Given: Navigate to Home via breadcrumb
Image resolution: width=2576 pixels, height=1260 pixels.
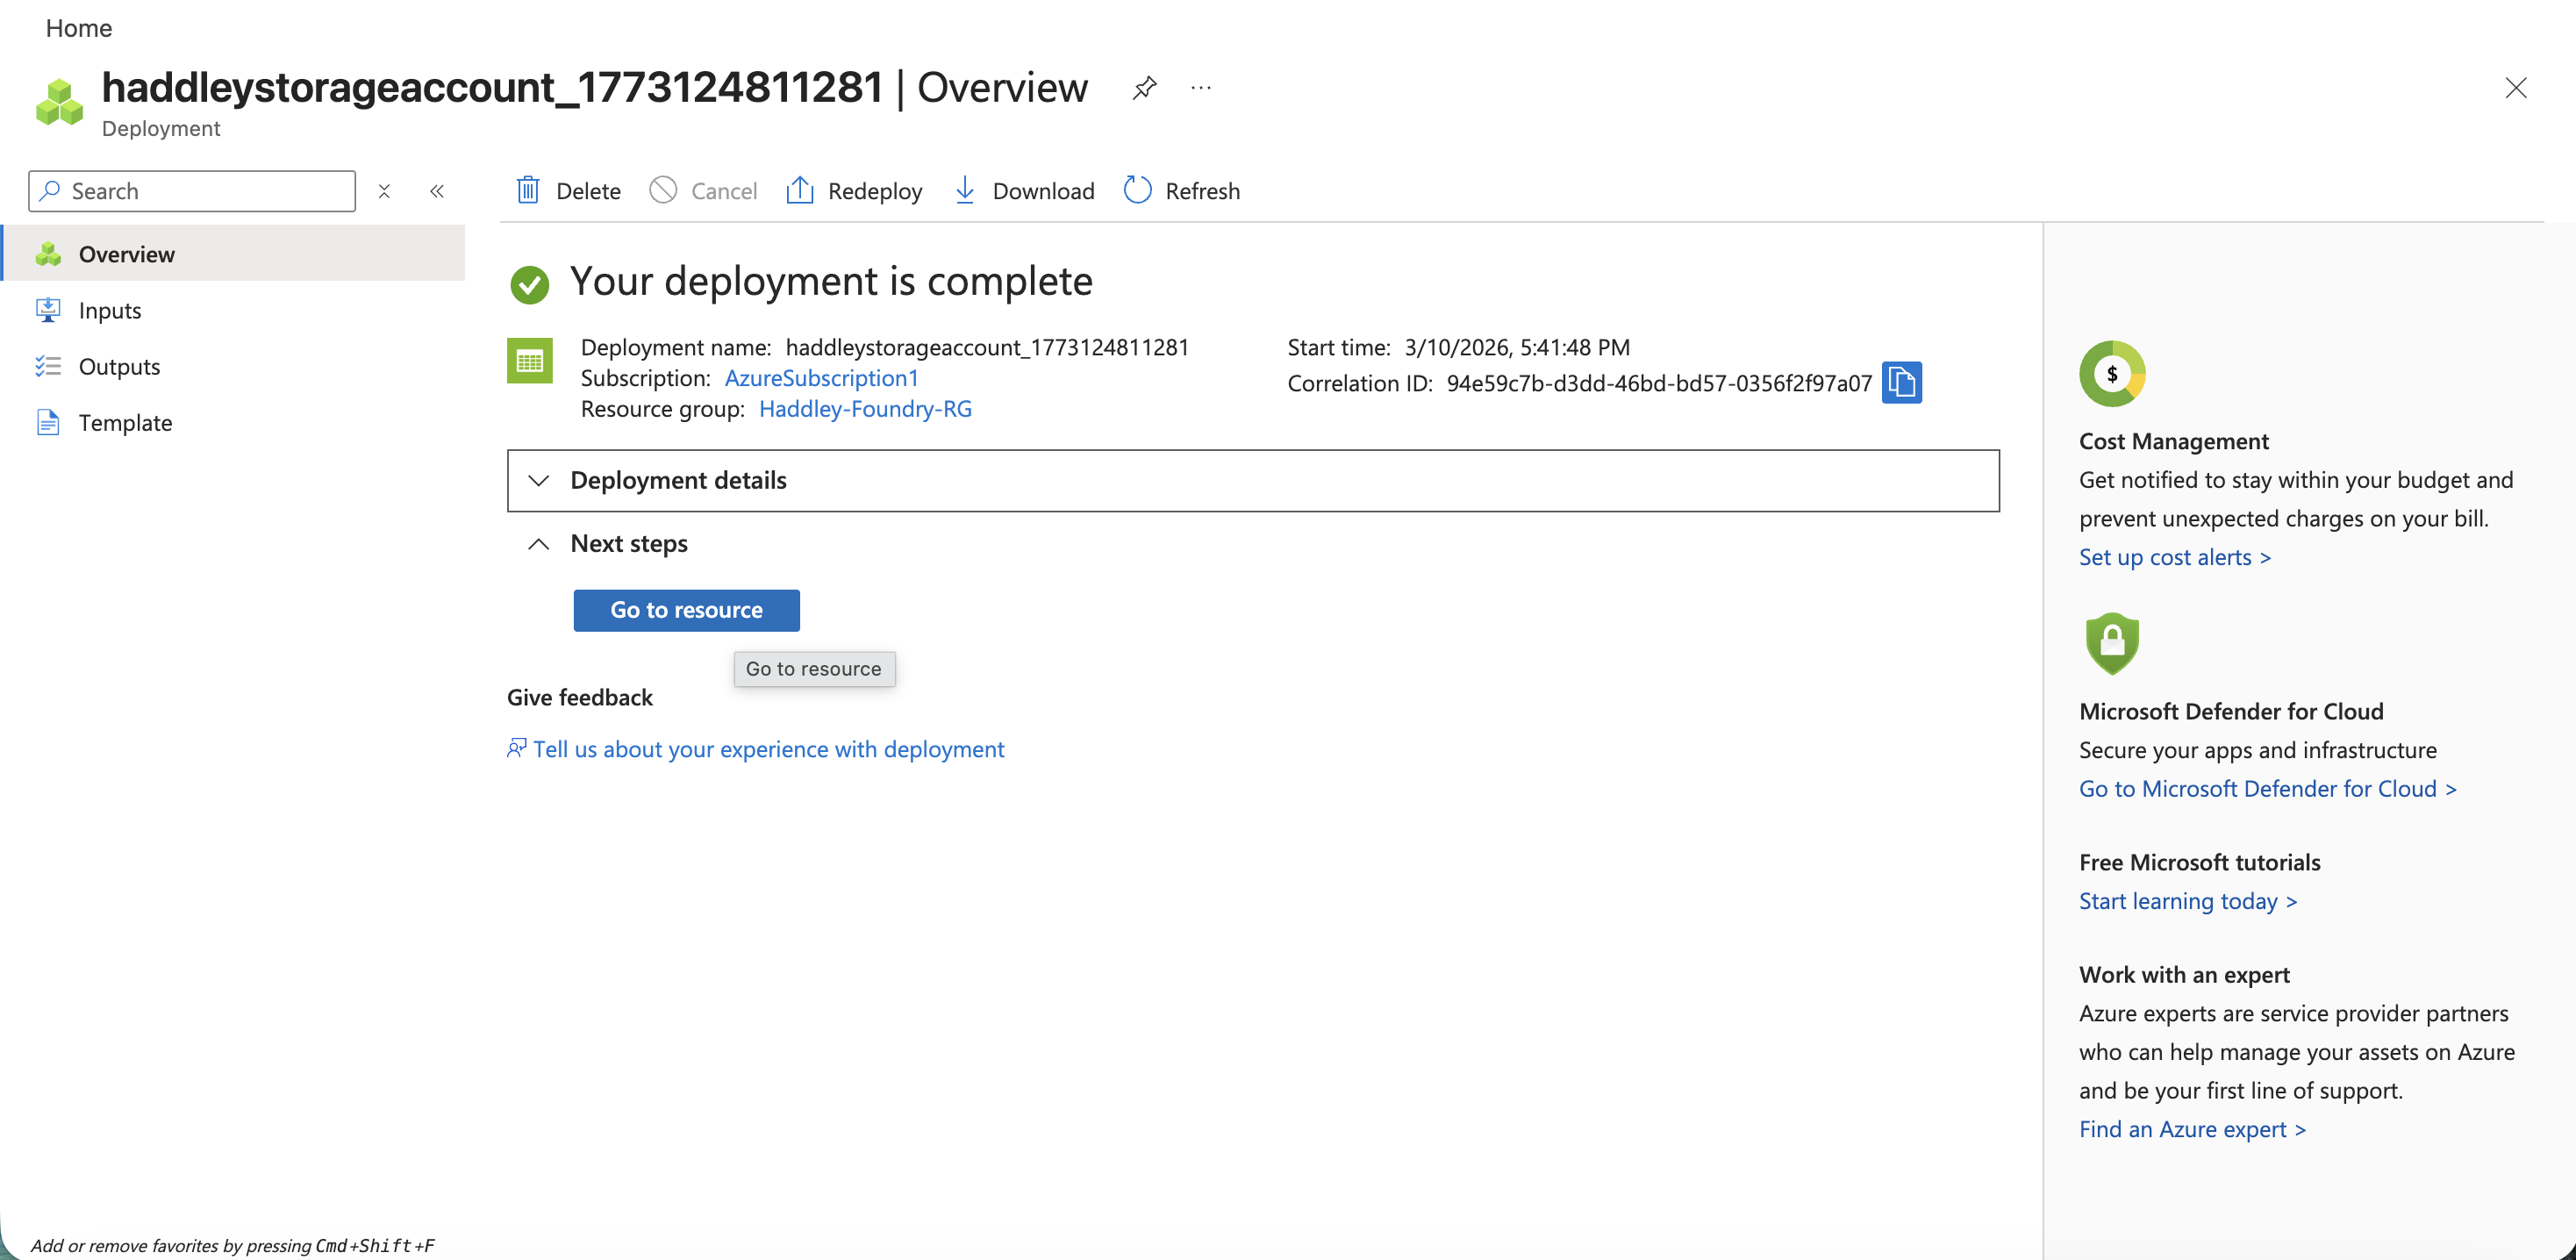Looking at the screenshot, I should click(x=78, y=28).
